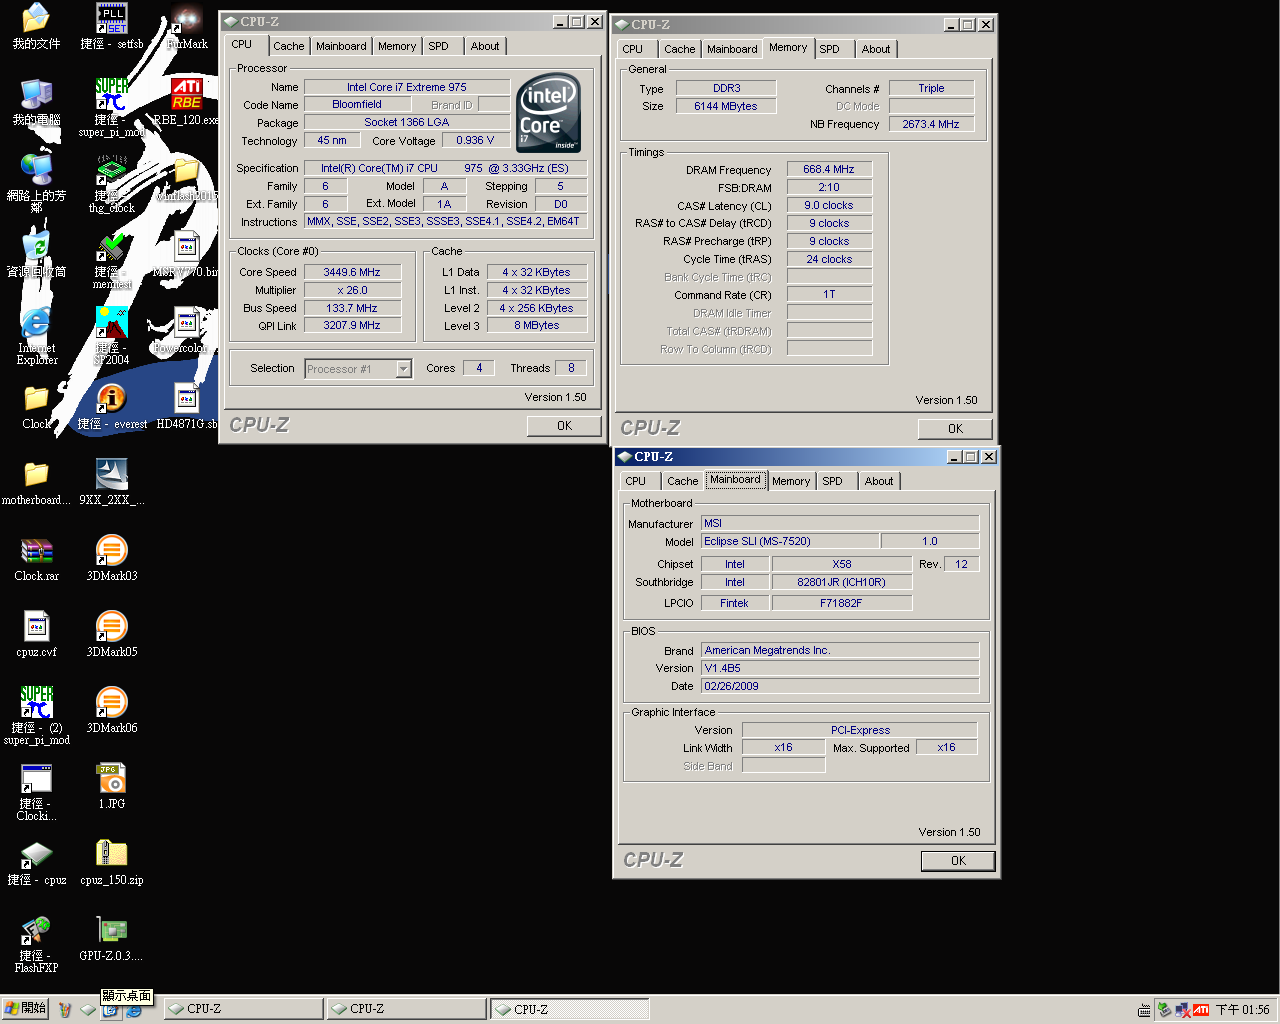
Task: Switch to SPD tab in top-left CPU-Z window
Action: [x=439, y=46]
